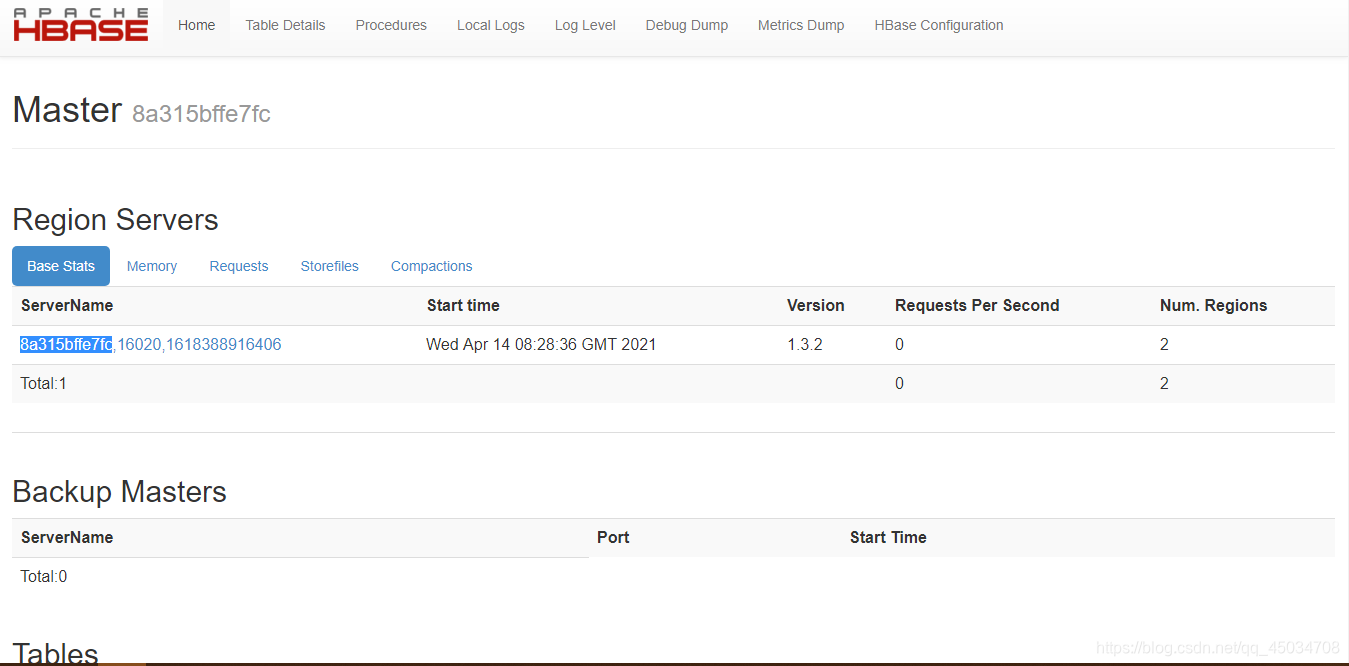
Task: Click the Backup Masters Port header
Action: (x=613, y=537)
